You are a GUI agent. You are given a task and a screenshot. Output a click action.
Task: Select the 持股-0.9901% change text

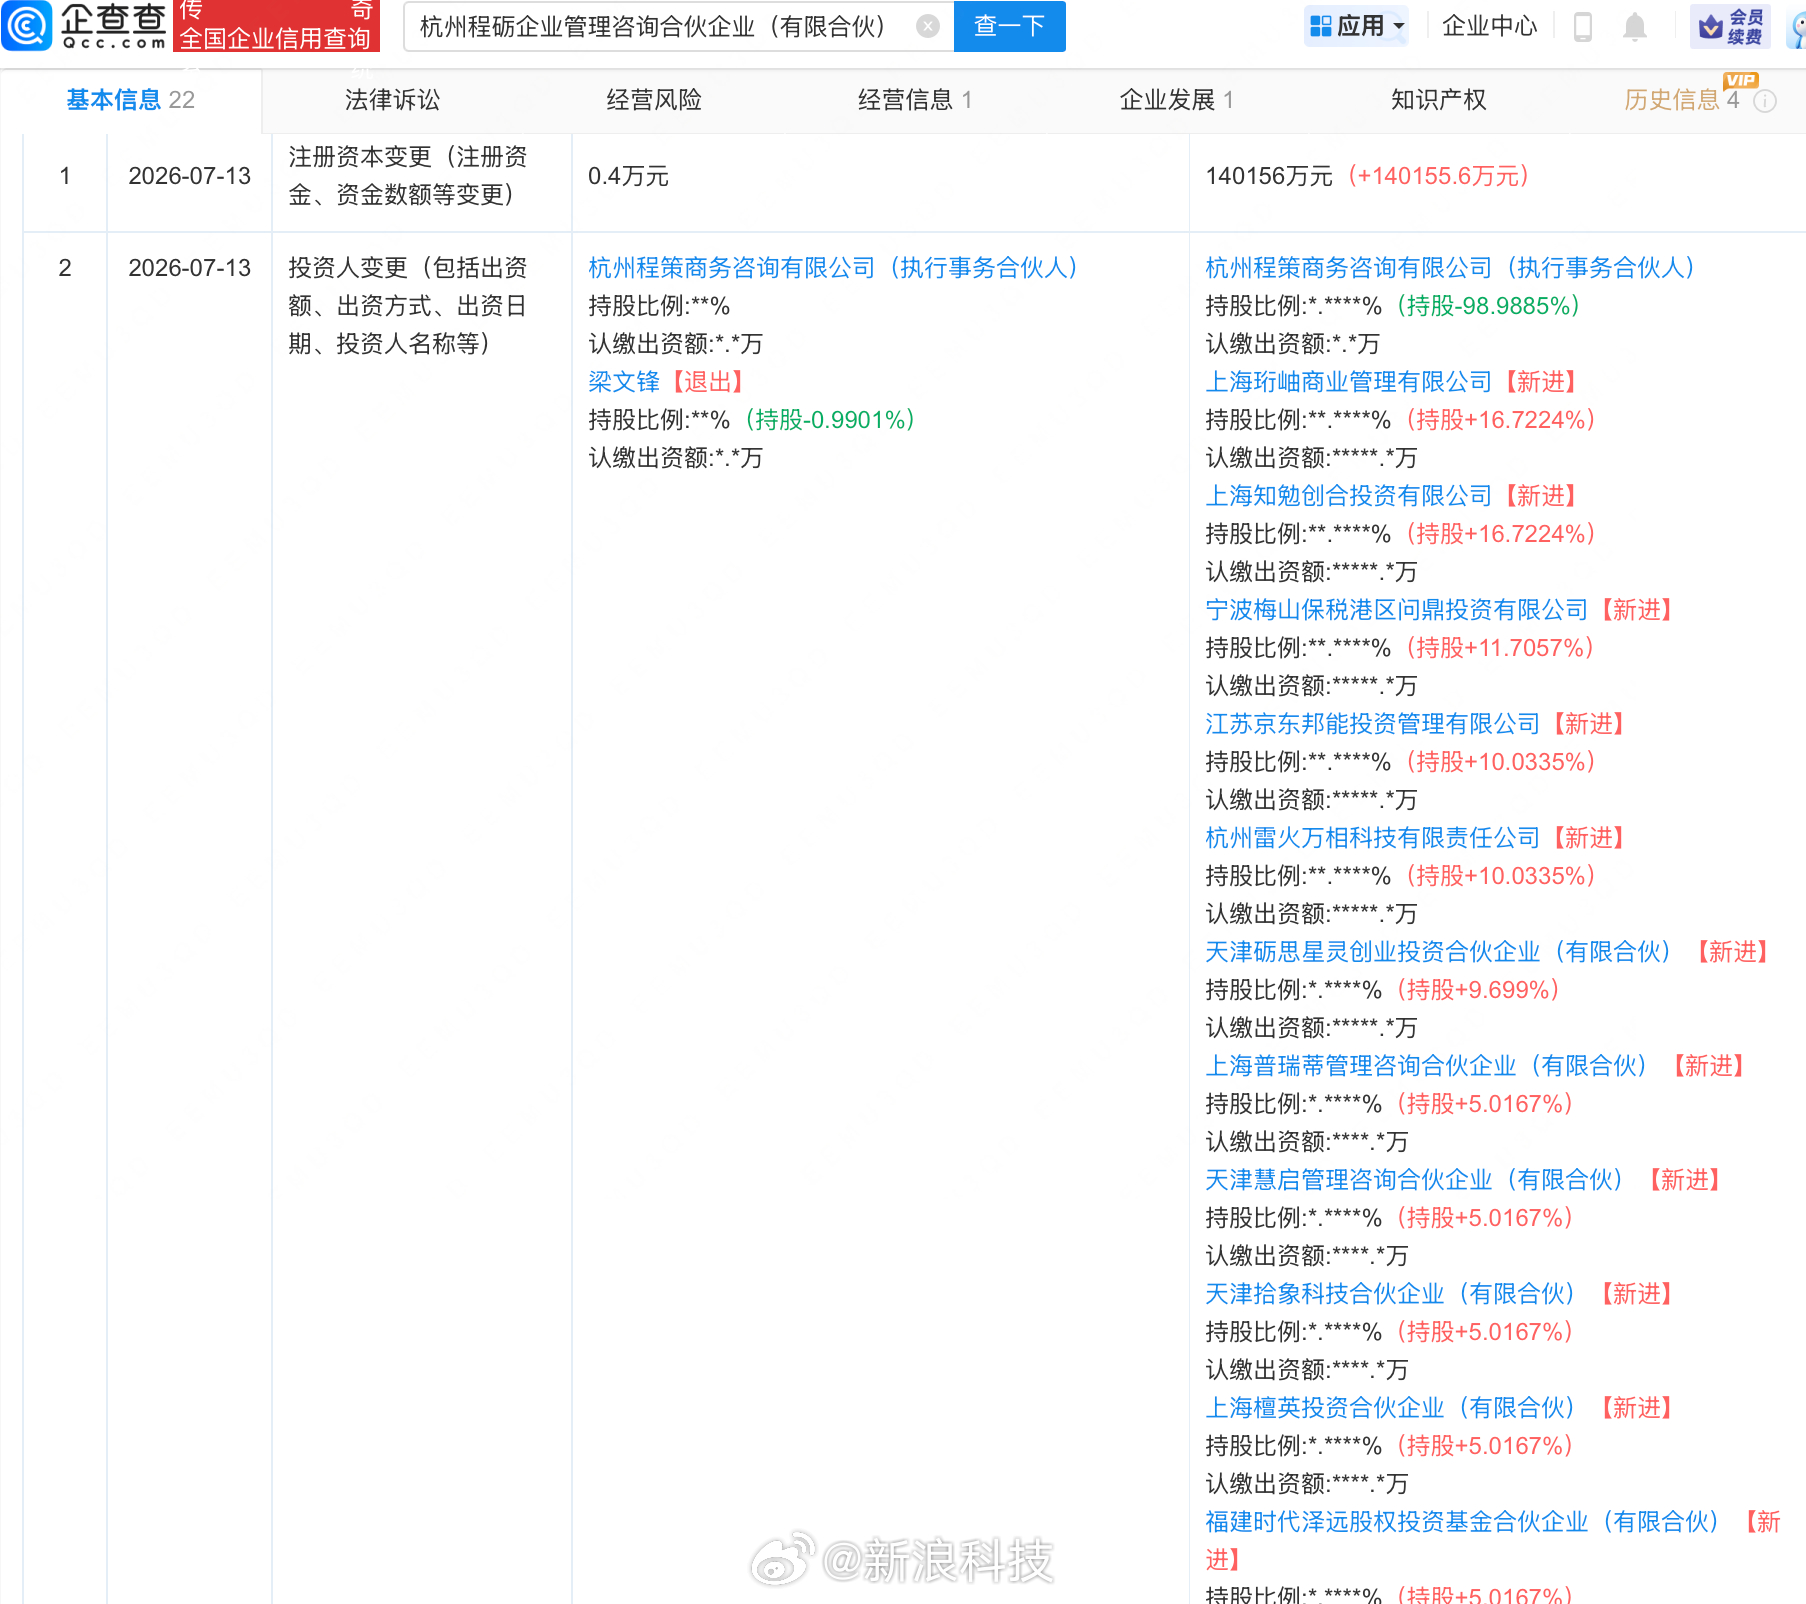coord(830,420)
